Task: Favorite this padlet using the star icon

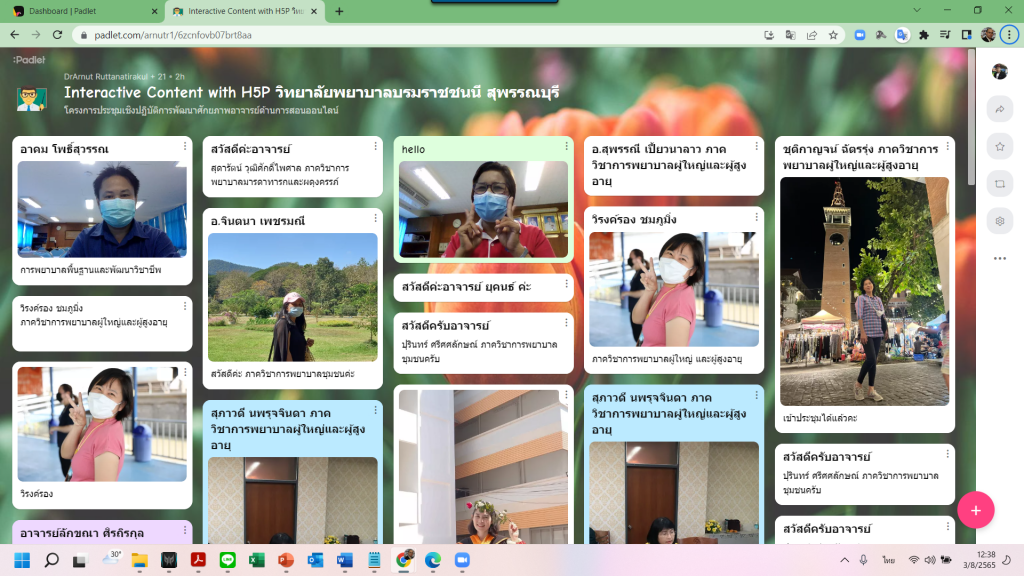Action: point(999,146)
